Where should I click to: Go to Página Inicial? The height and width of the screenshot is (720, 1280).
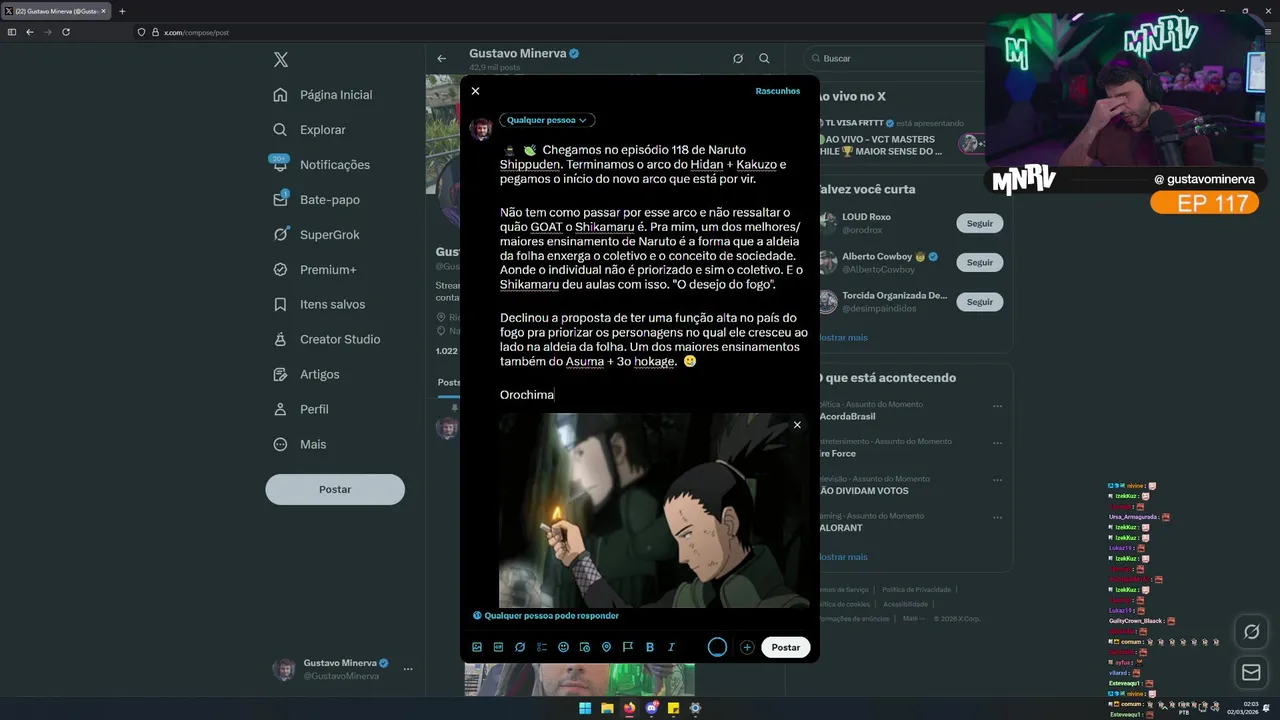(x=323, y=95)
